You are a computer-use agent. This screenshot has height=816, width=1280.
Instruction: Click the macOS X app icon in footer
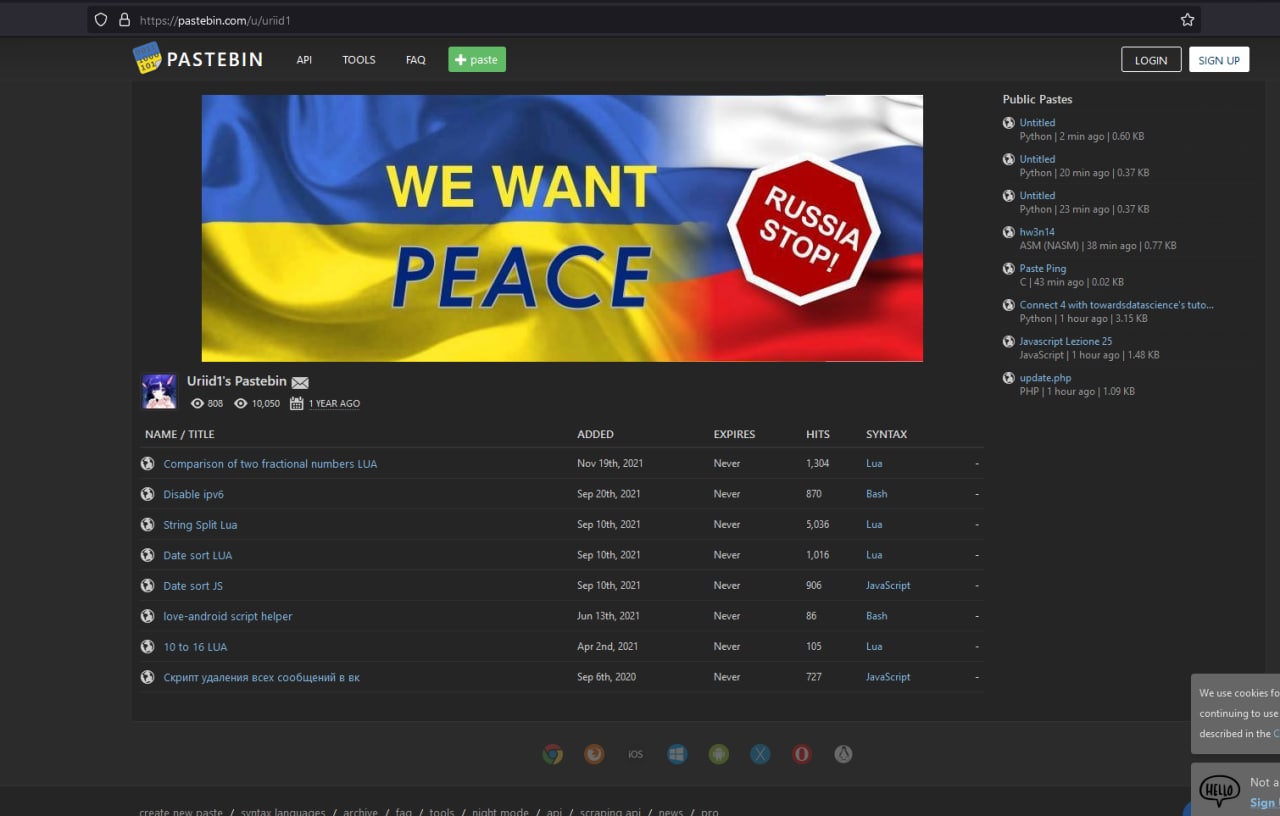(760, 754)
